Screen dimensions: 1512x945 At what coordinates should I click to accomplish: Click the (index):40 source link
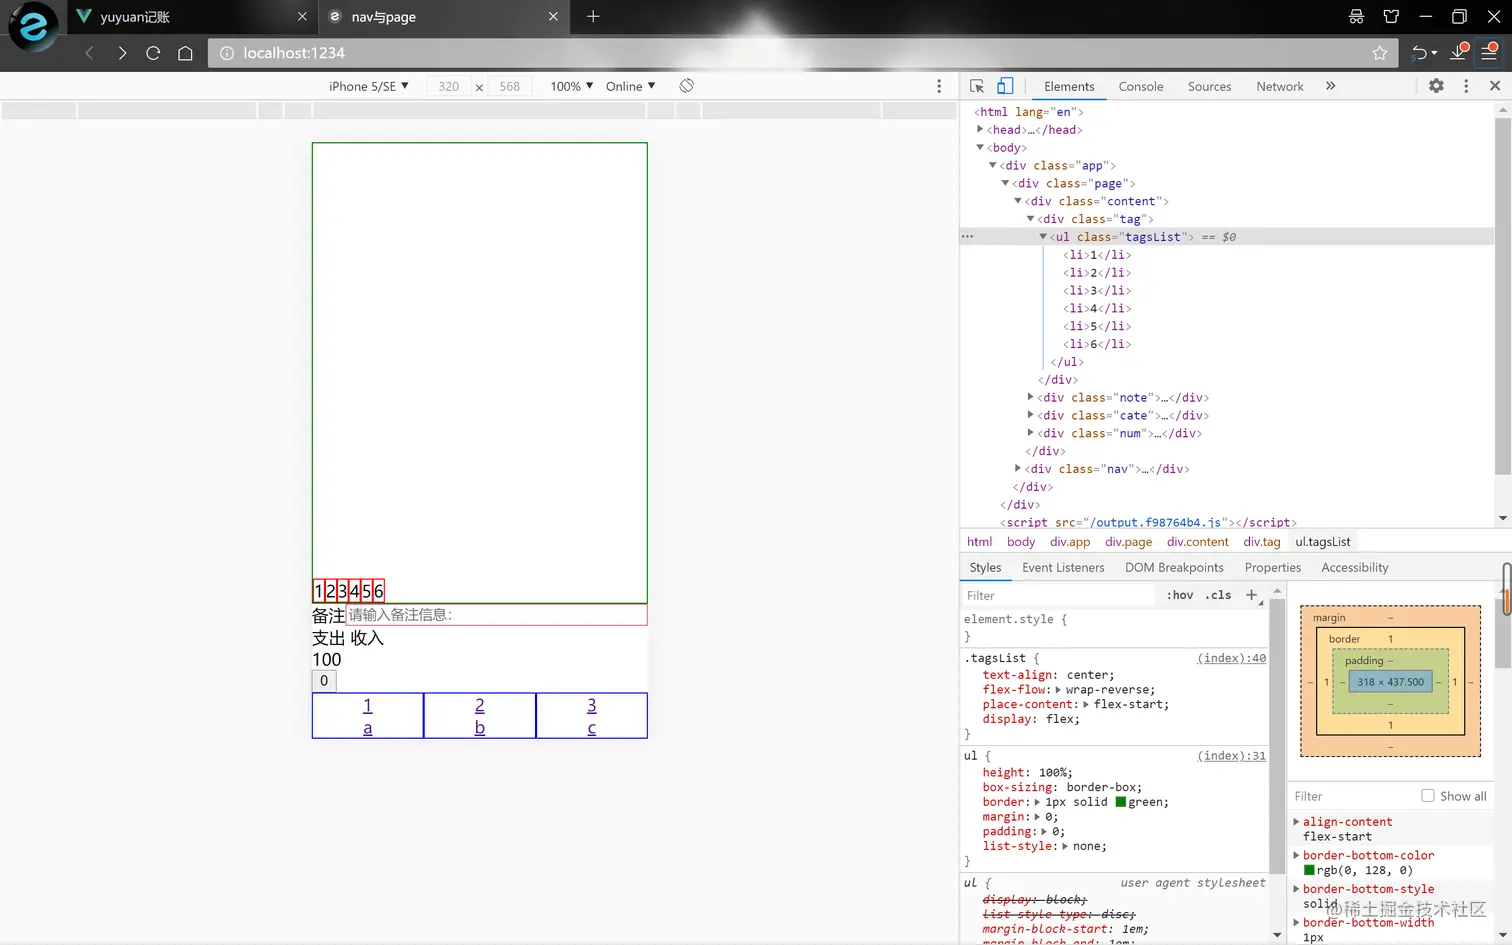[x=1231, y=658]
